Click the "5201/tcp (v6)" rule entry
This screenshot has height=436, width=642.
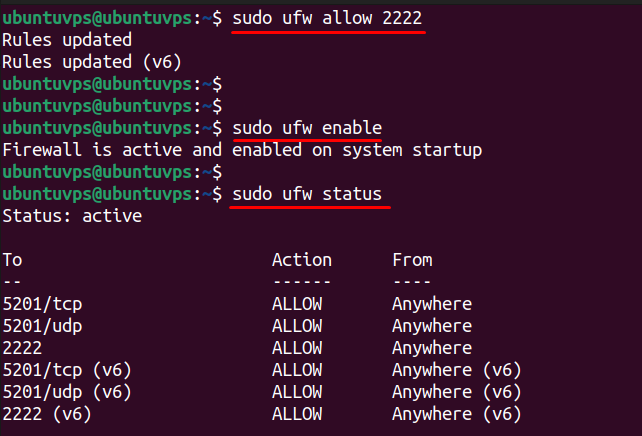point(67,370)
